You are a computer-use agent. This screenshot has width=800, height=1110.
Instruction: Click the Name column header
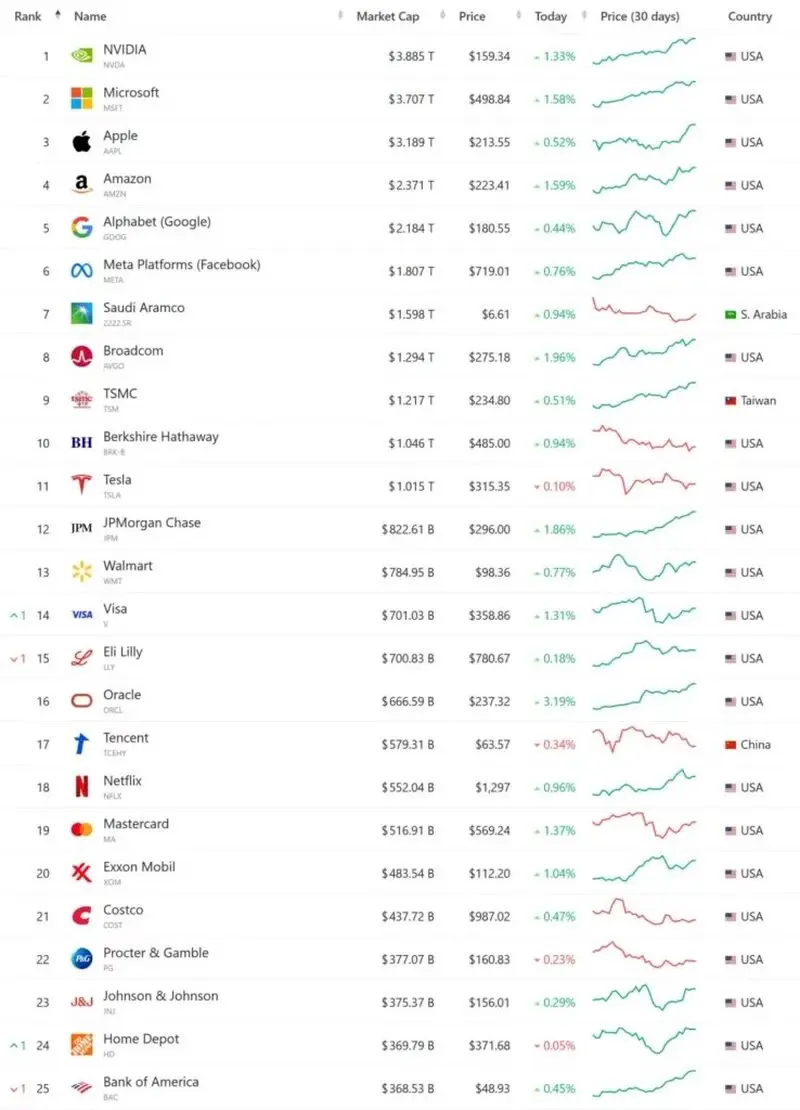pos(90,16)
